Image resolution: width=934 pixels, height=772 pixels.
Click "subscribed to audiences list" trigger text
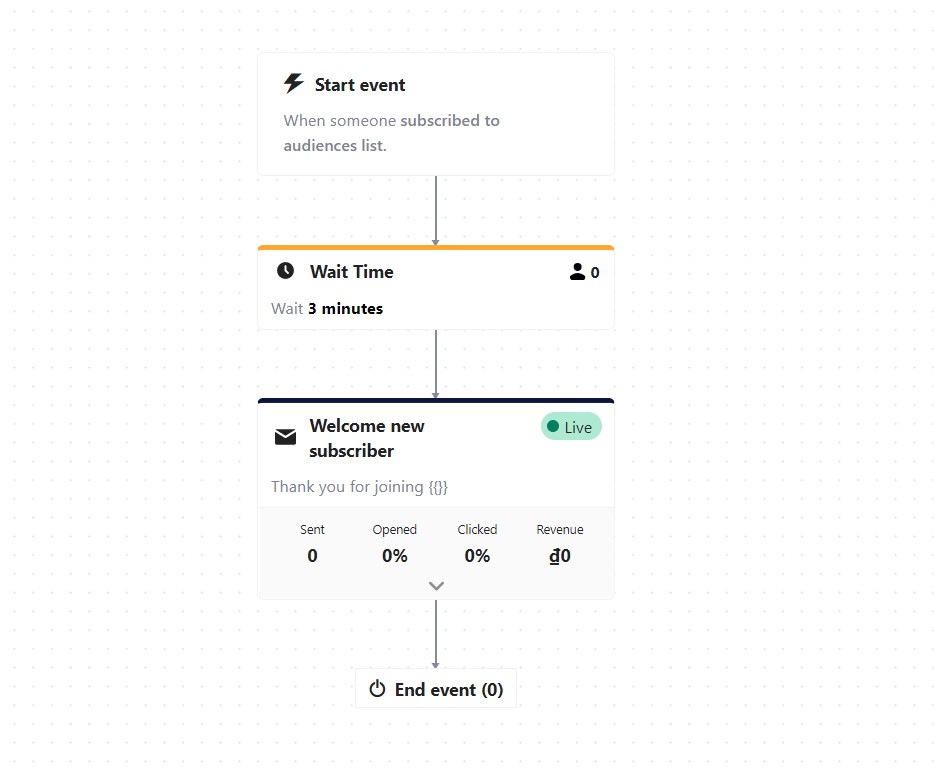[x=391, y=133]
